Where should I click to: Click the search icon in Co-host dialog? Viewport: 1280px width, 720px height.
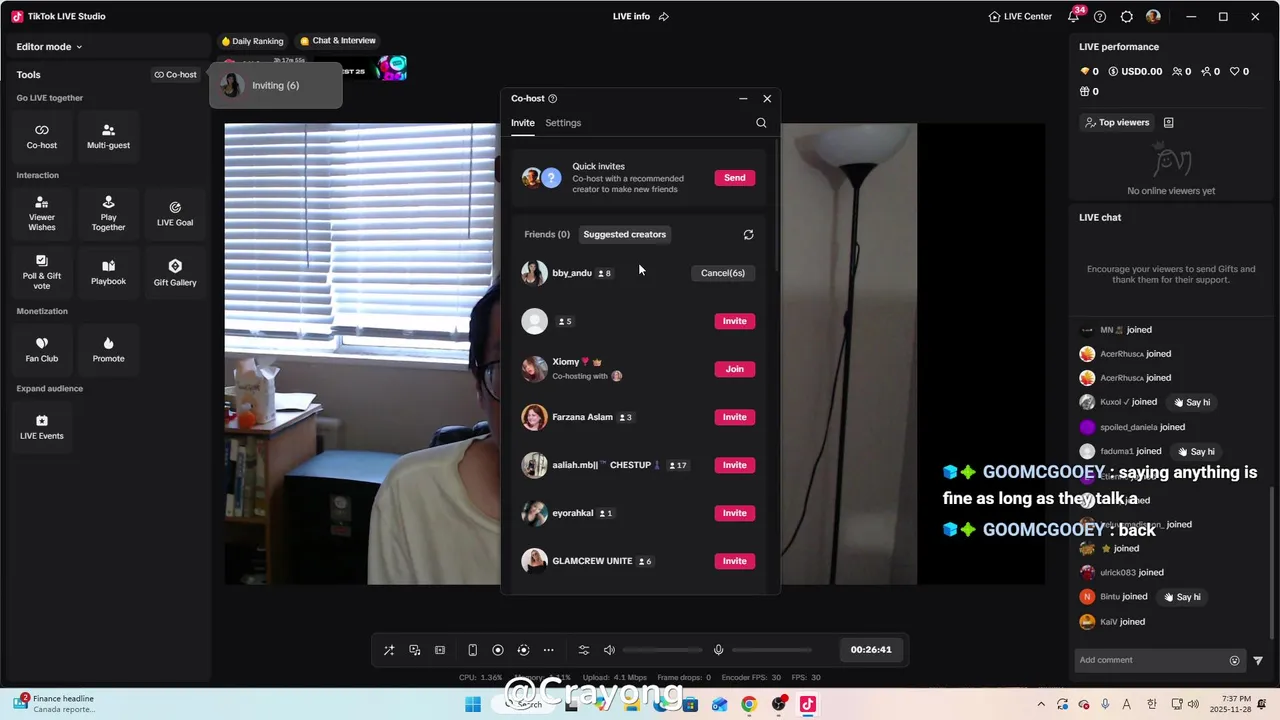761,123
